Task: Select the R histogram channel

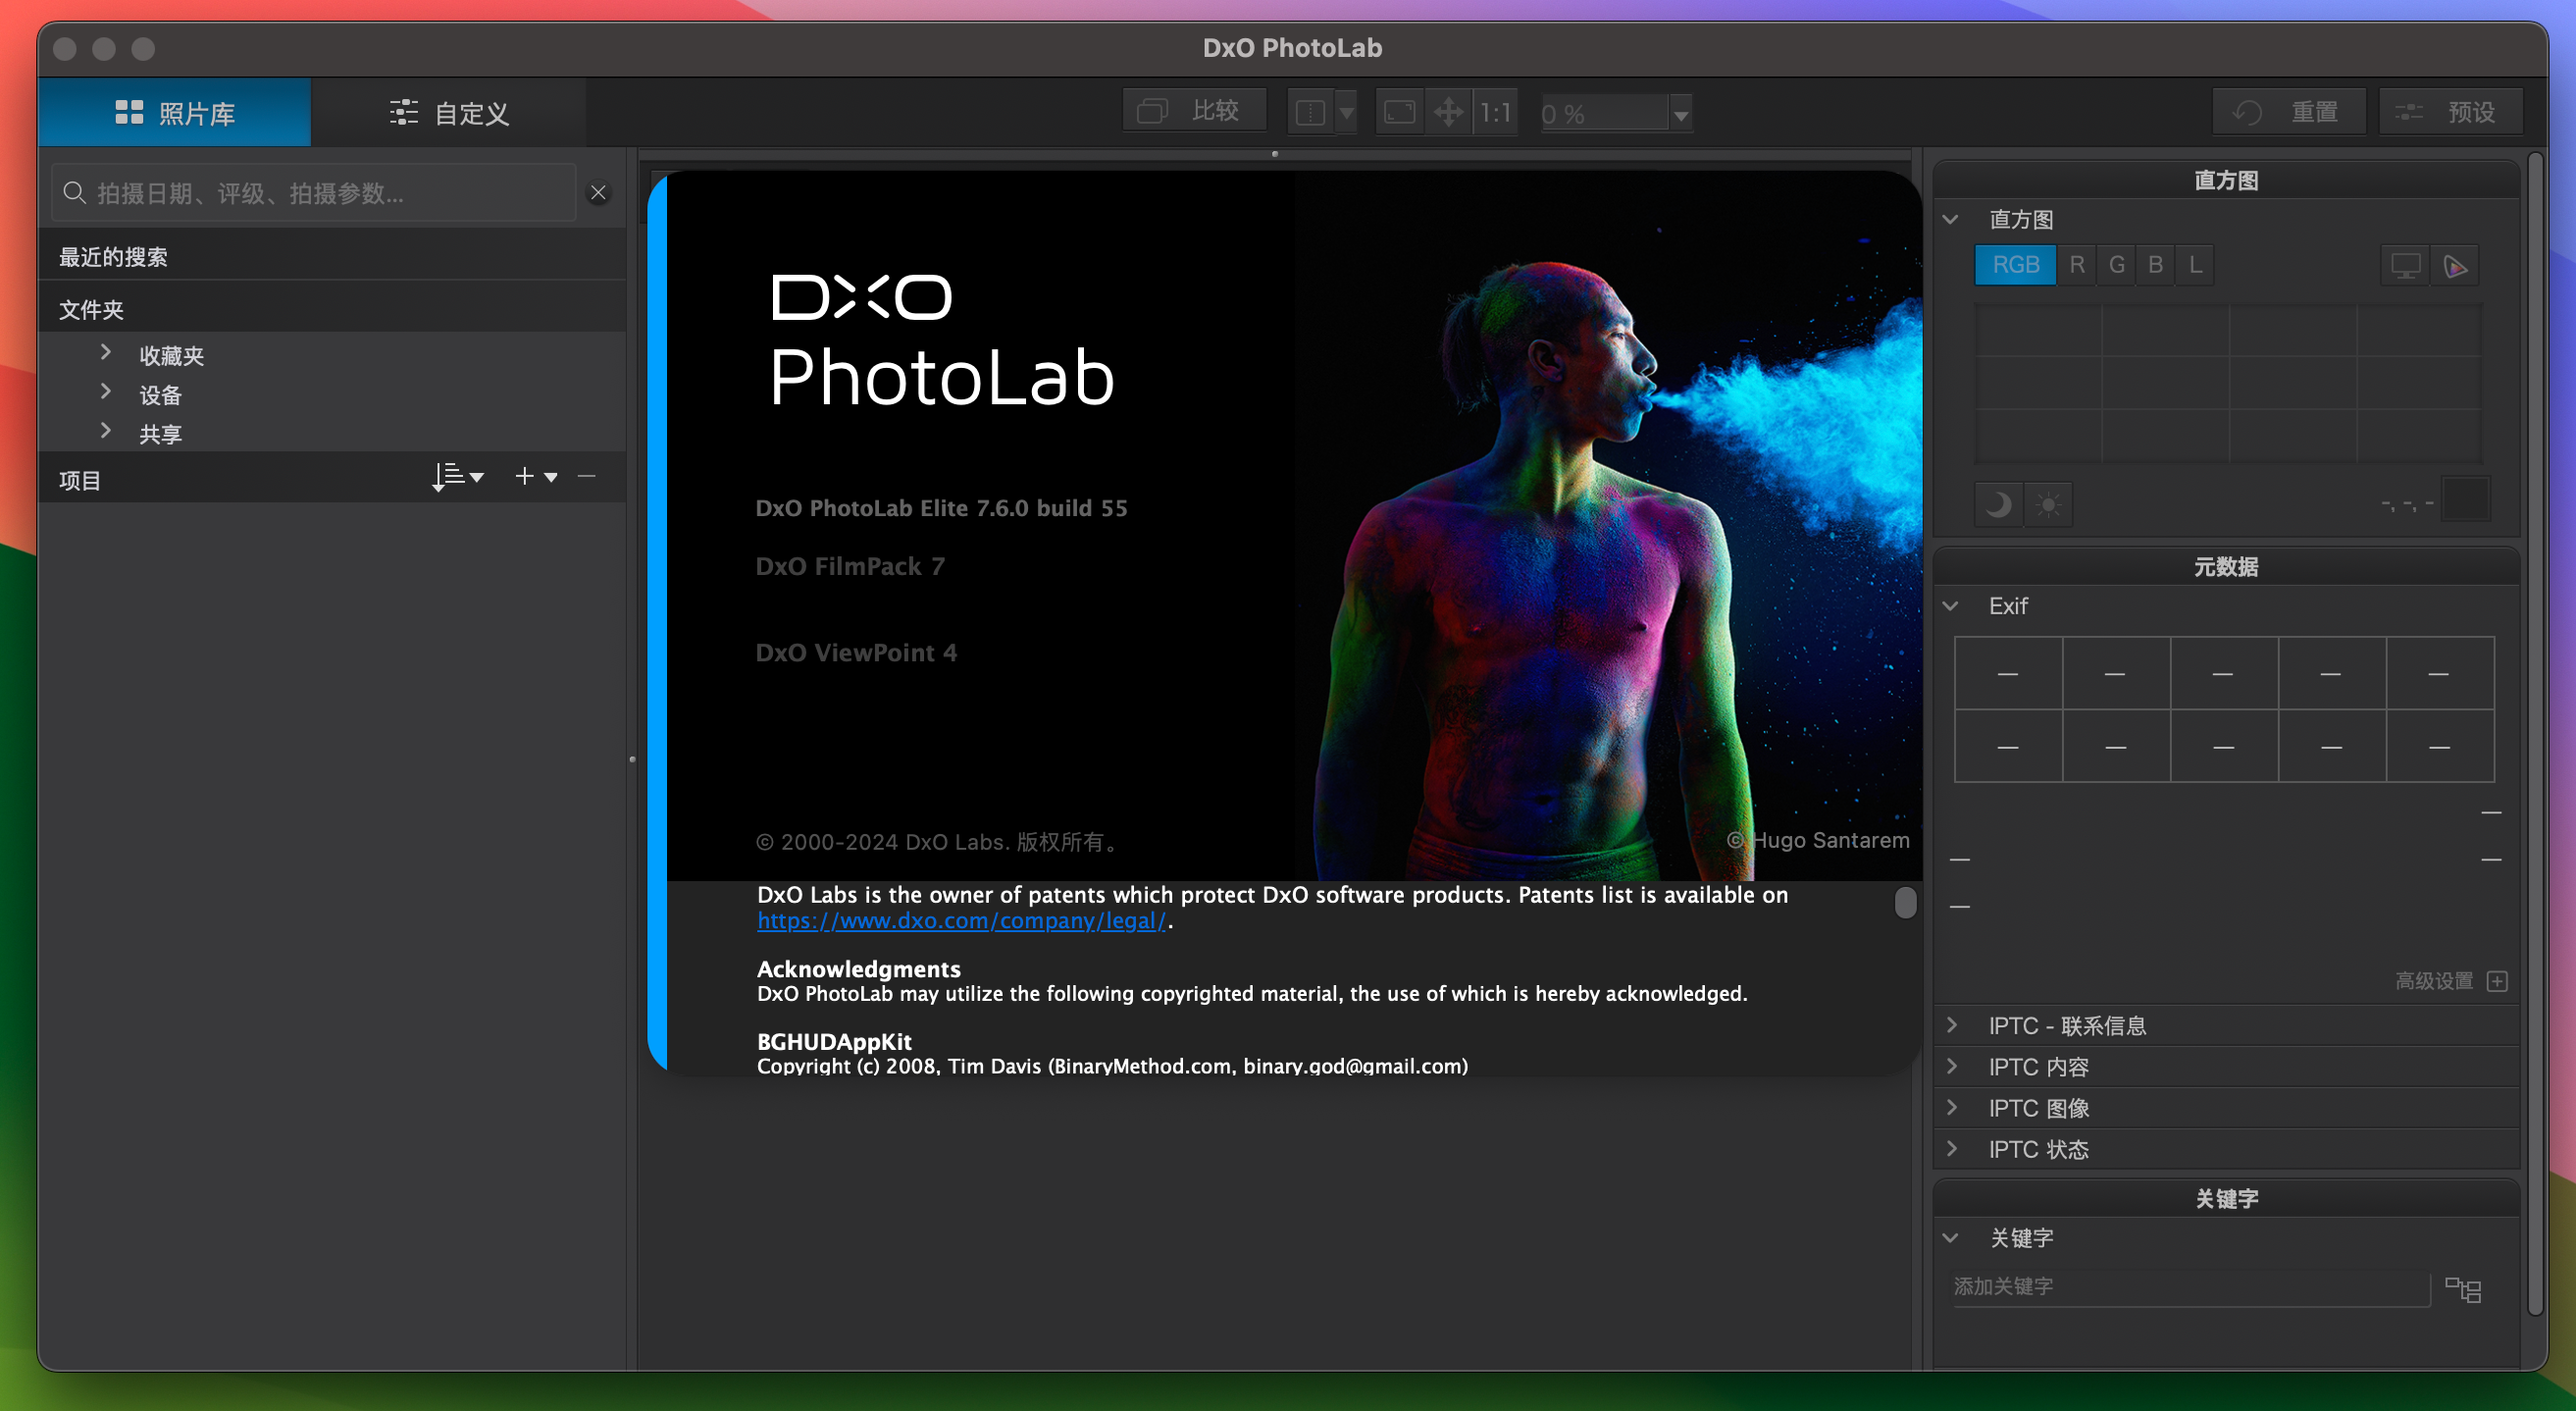Action: click(x=2077, y=265)
